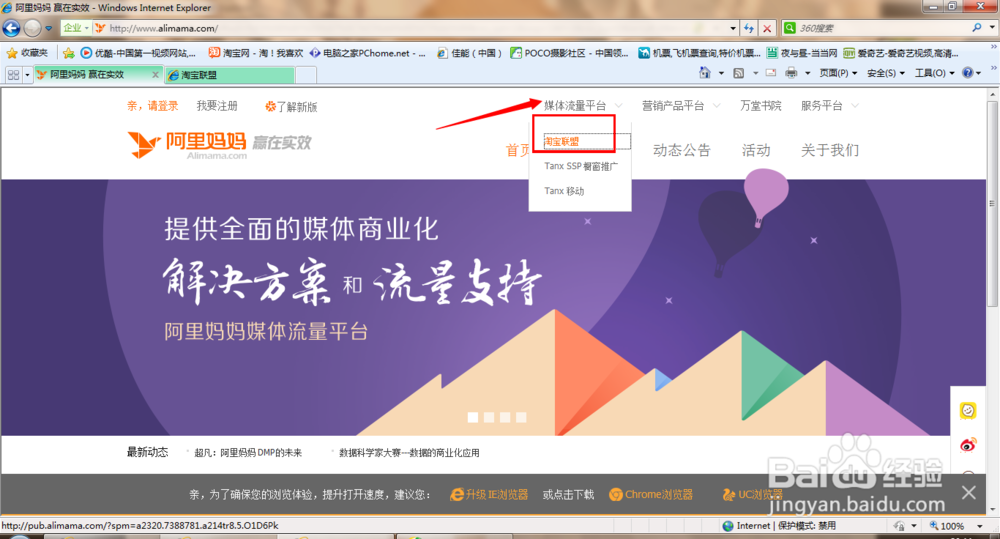Select the first banner slide indicator
This screenshot has width=1000, height=539.
click(473, 417)
